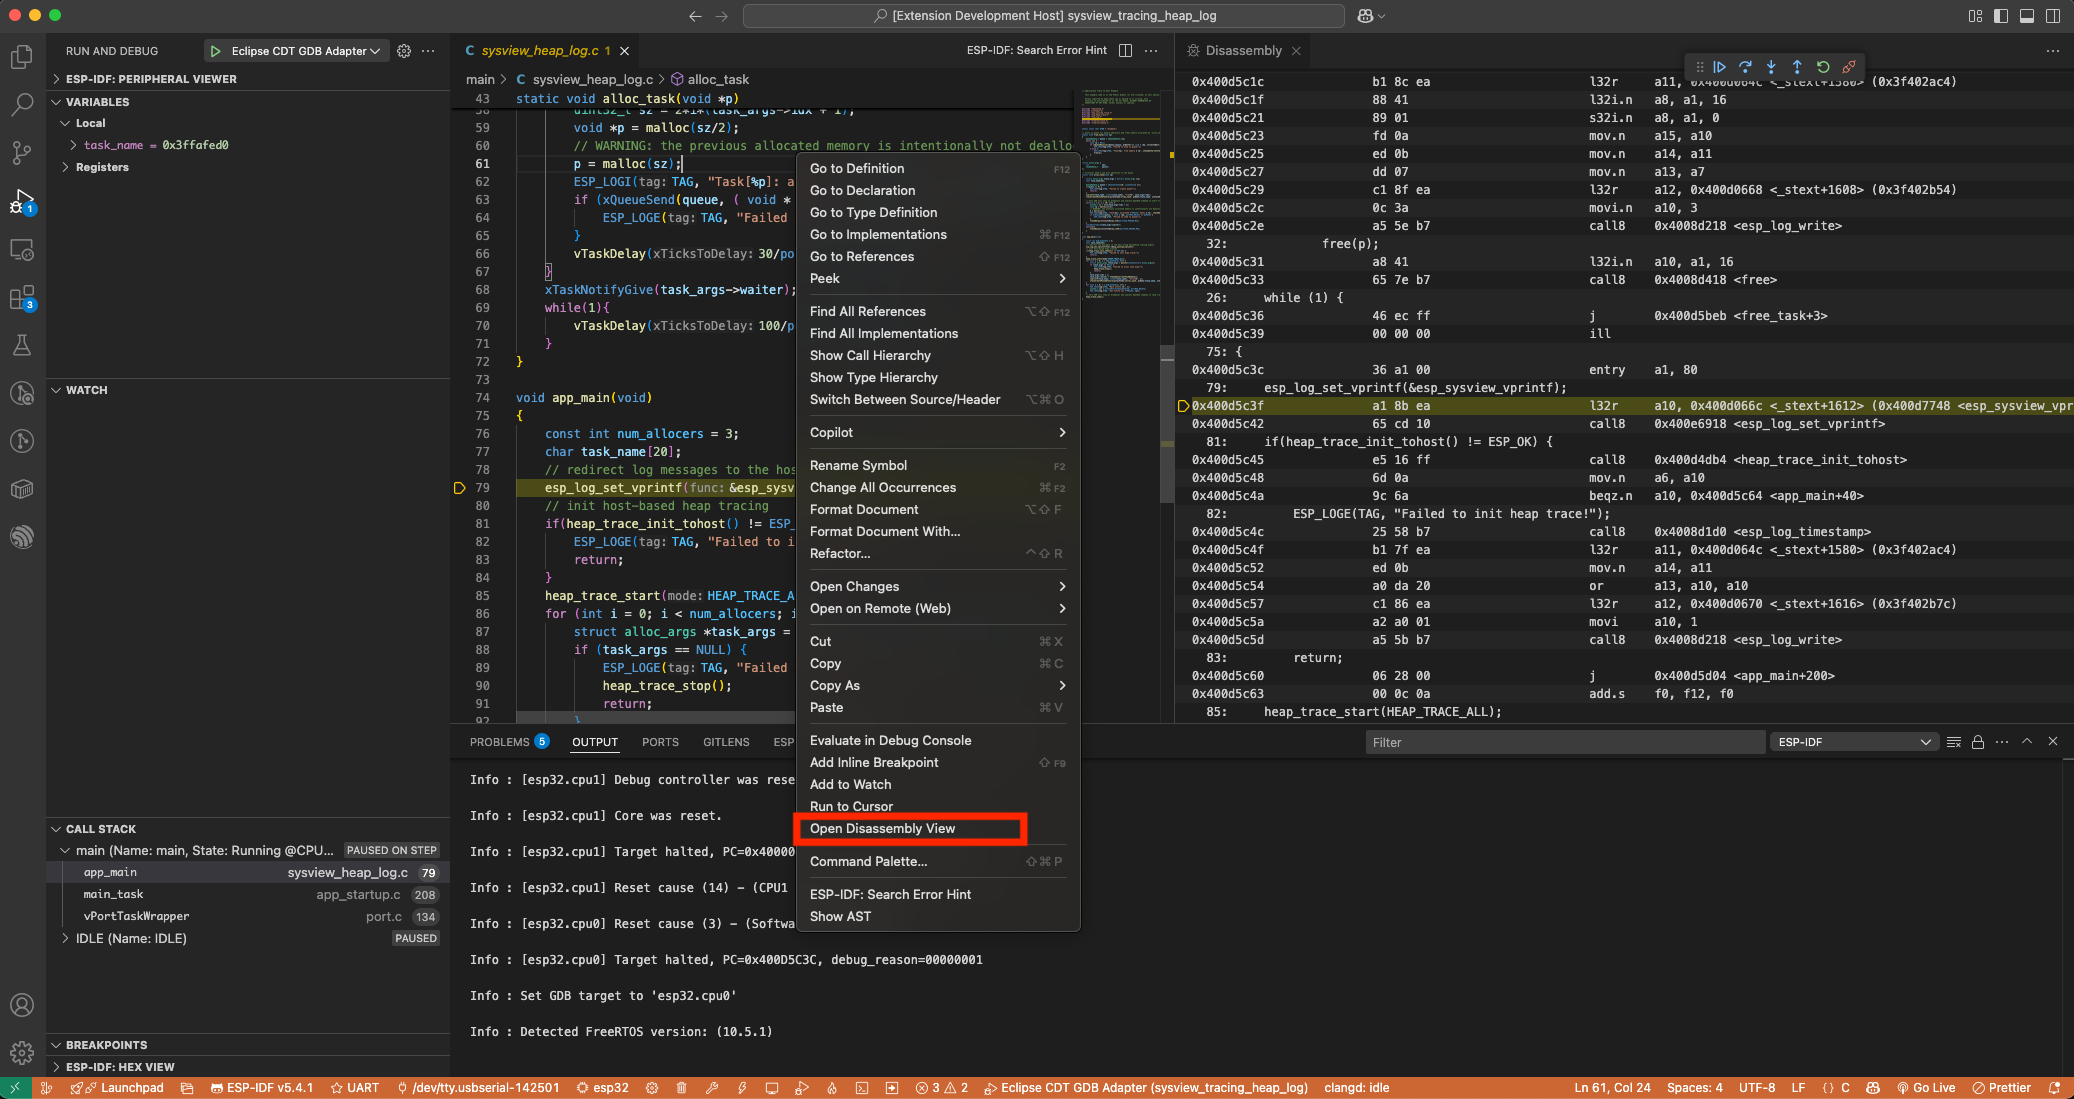Continue execution using the blue play icon

coord(1720,67)
